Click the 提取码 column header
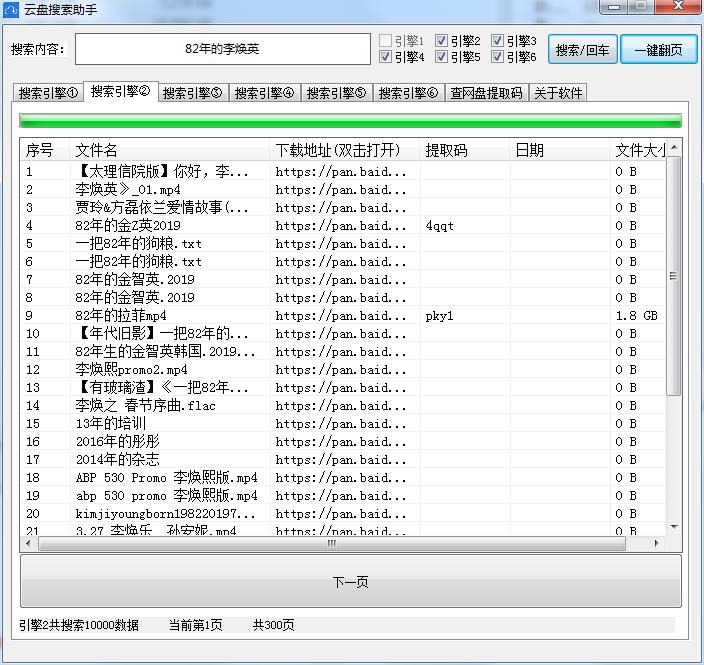704x665 pixels. pos(465,150)
